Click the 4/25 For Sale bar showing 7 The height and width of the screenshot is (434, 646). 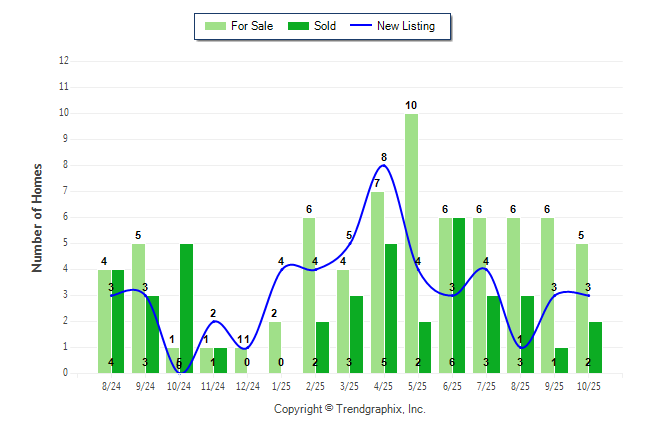(x=377, y=282)
